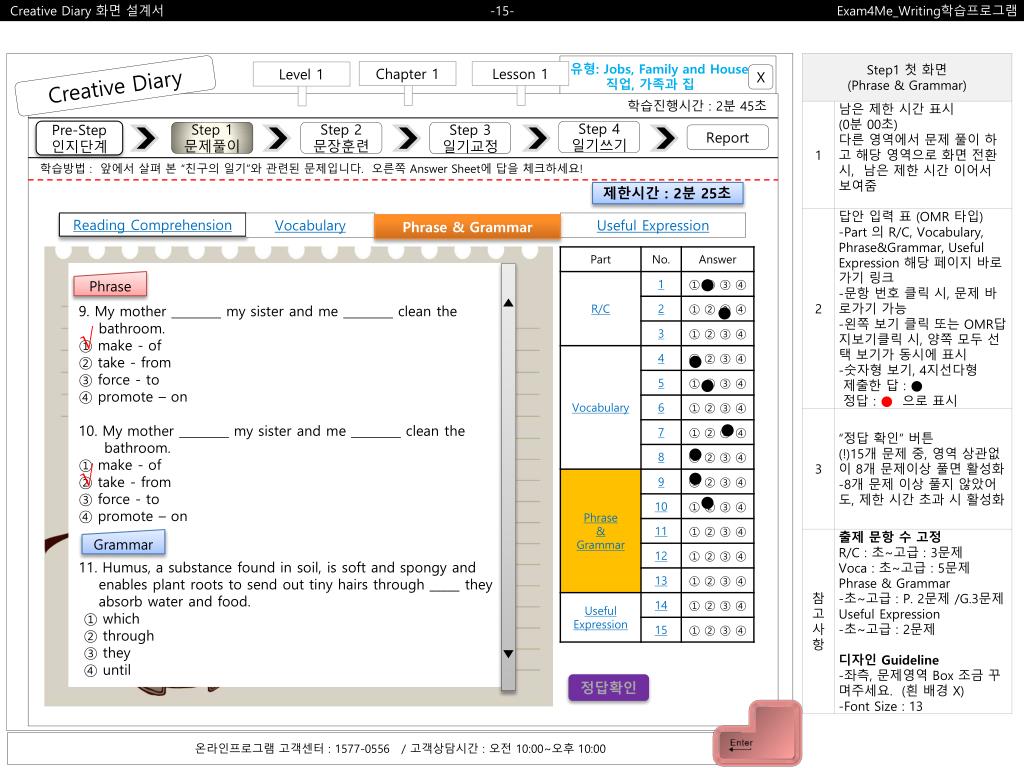
Task: Choose option ③ force - to in question 9
Action: [120, 380]
